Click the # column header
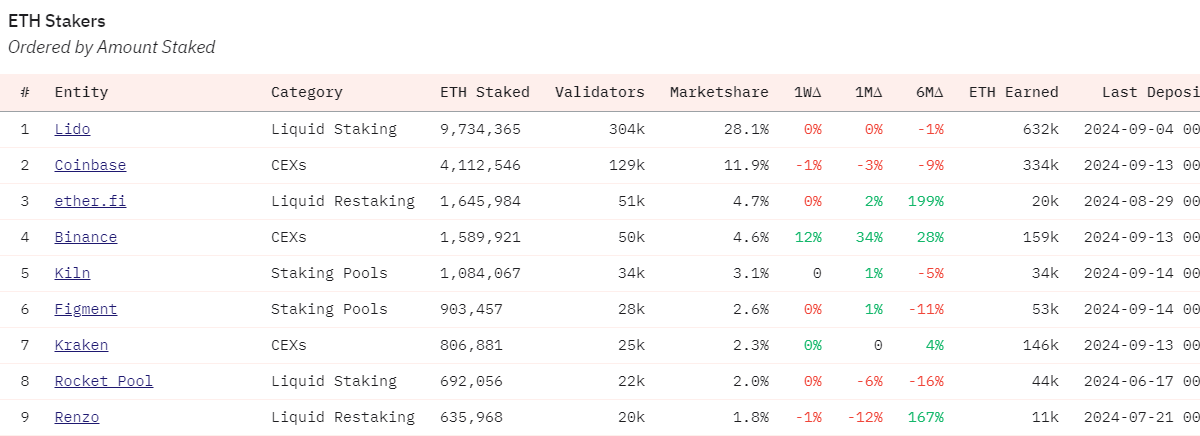This screenshot has height=436, width=1200. tap(25, 92)
